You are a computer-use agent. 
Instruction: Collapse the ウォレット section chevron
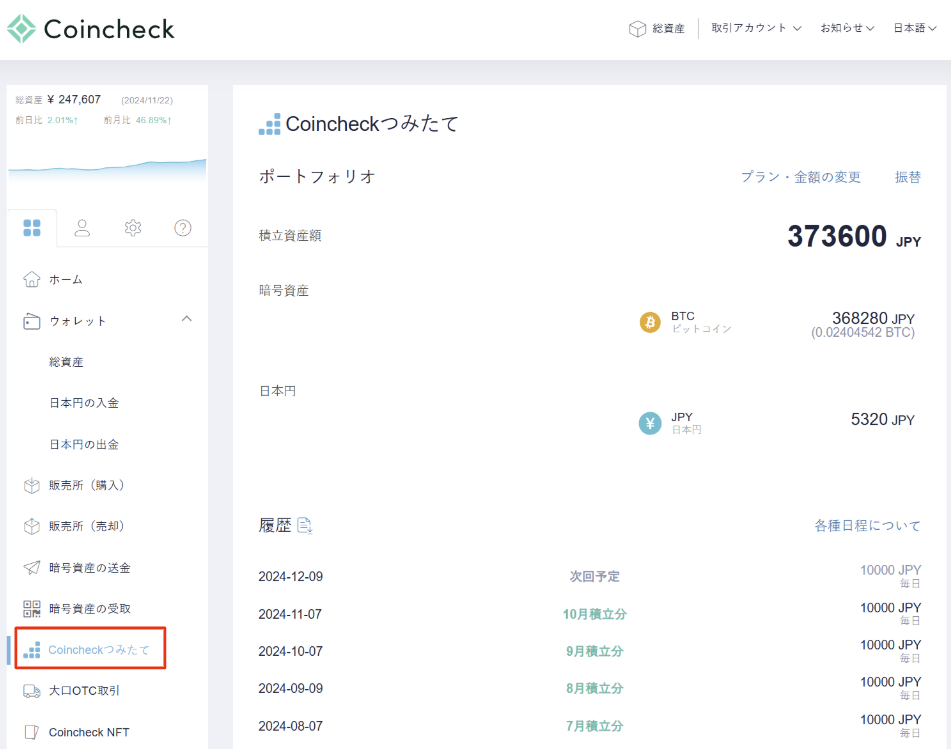[186, 320]
